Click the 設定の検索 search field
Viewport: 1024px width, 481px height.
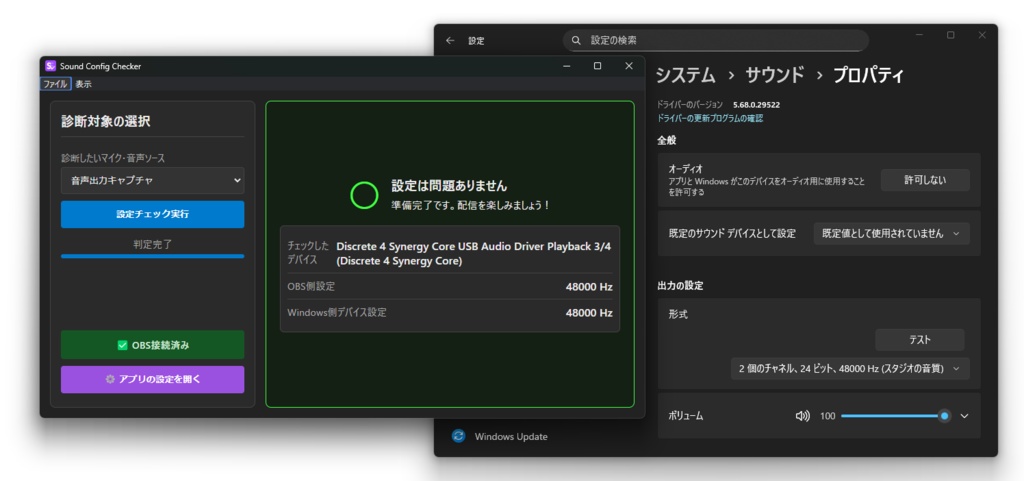(x=716, y=40)
